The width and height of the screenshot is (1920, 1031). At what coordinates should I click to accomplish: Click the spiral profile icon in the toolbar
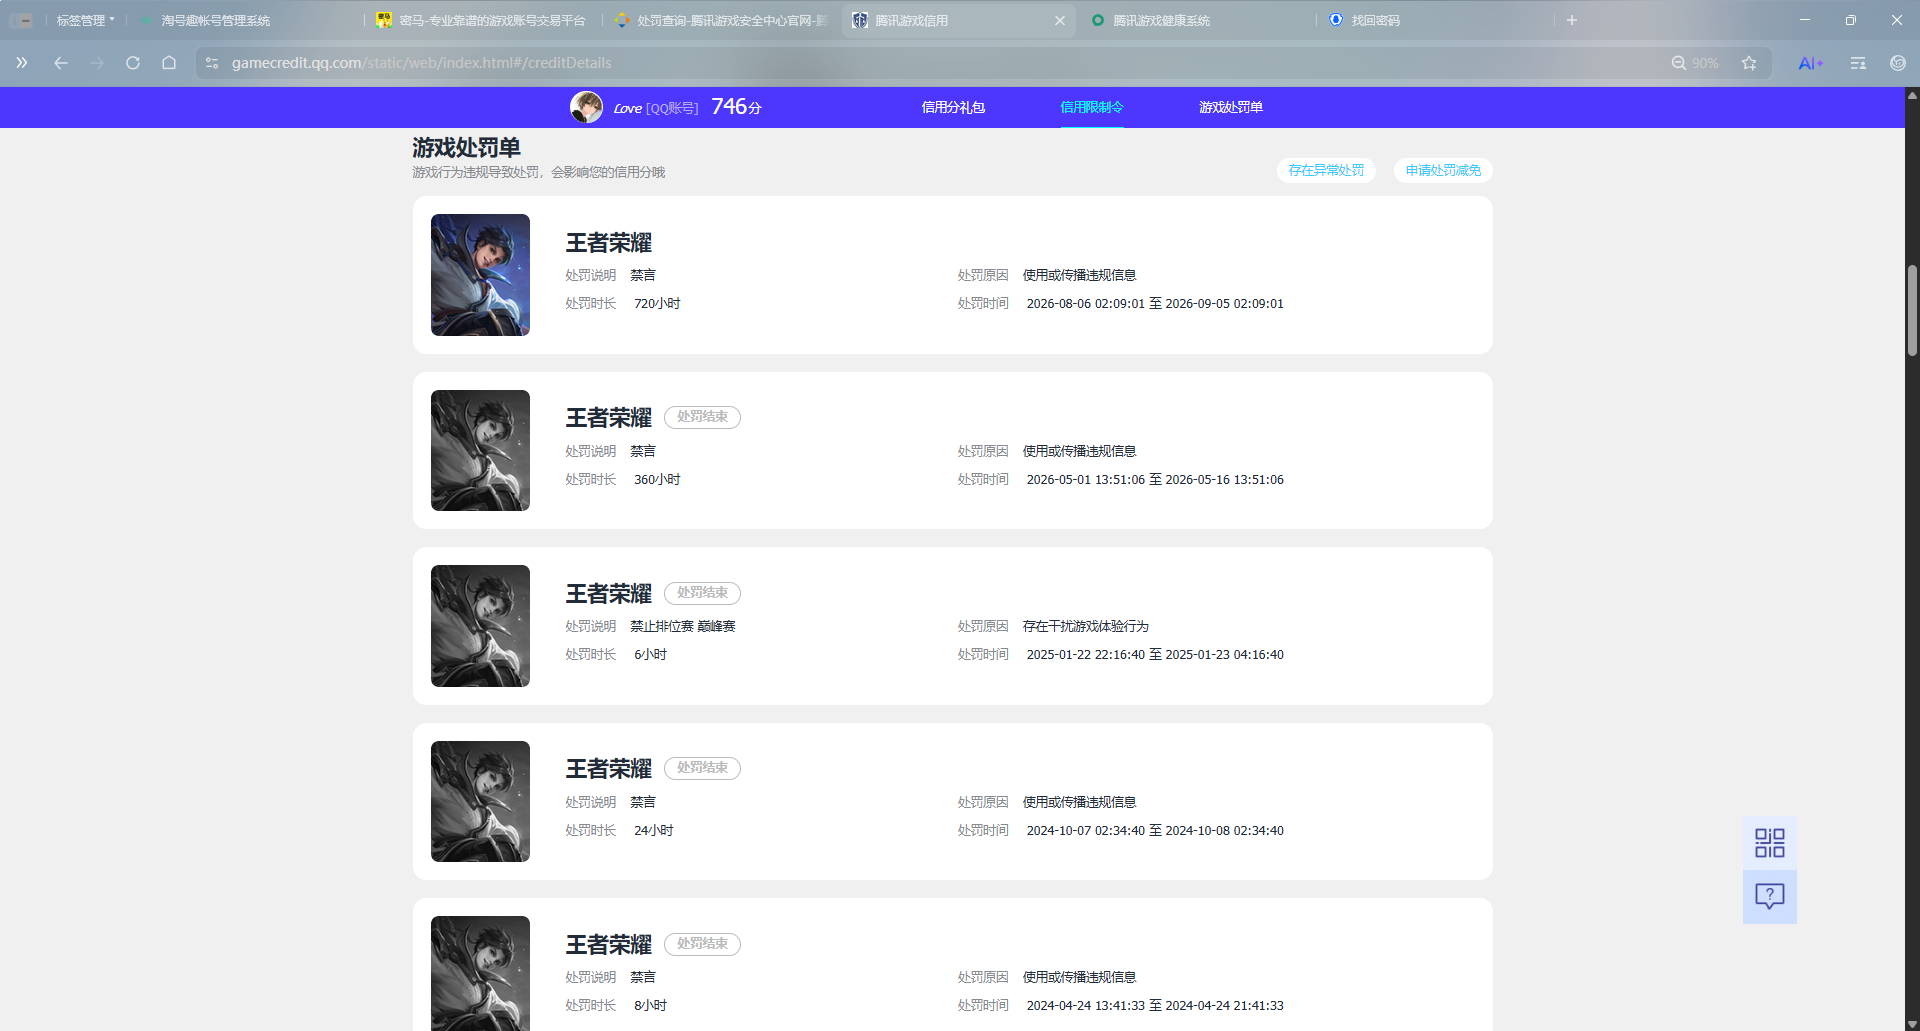[x=1898, y=63]
